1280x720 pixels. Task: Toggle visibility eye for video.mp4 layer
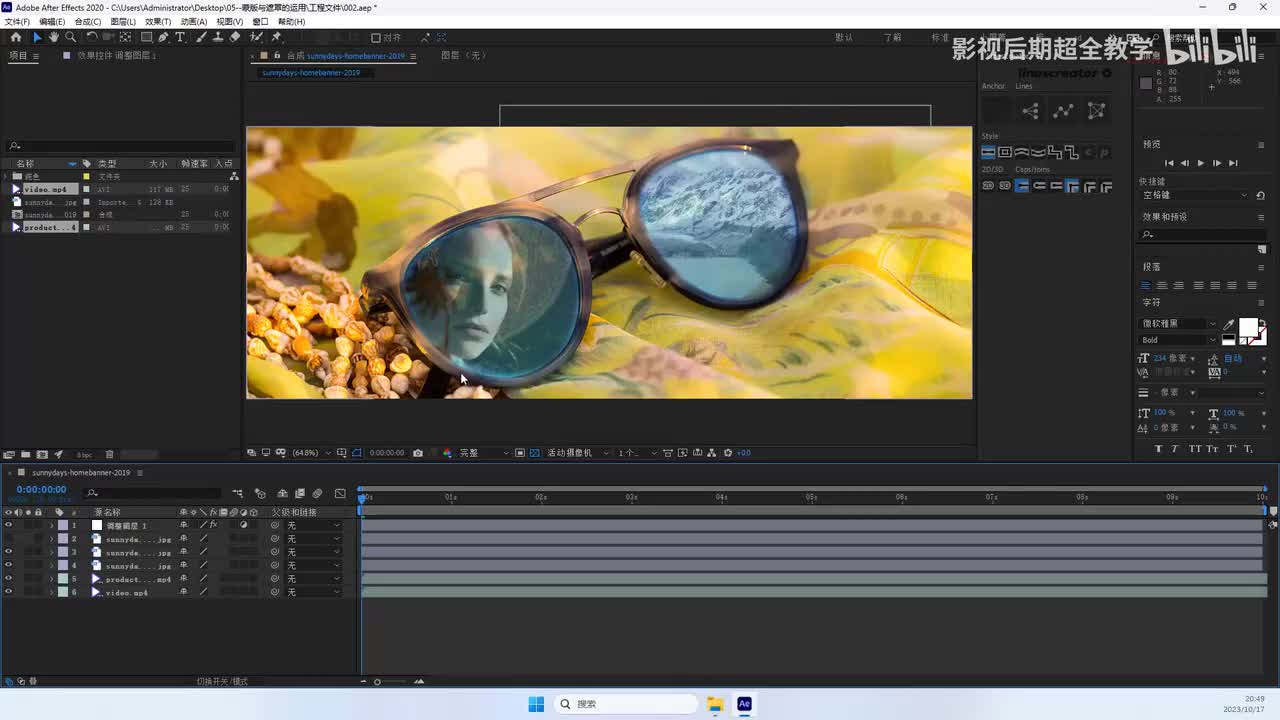(x=8, y=592)
